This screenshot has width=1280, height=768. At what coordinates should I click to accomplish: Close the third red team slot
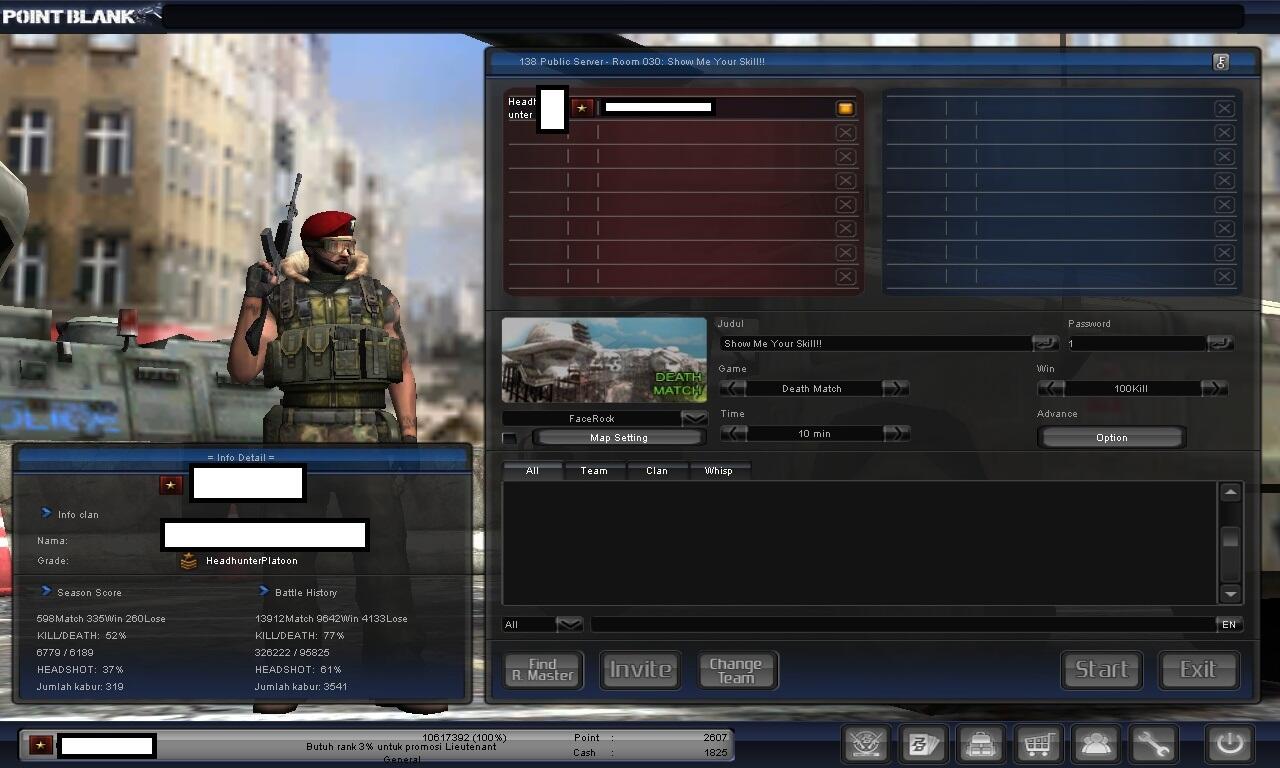tap(845, 156)
